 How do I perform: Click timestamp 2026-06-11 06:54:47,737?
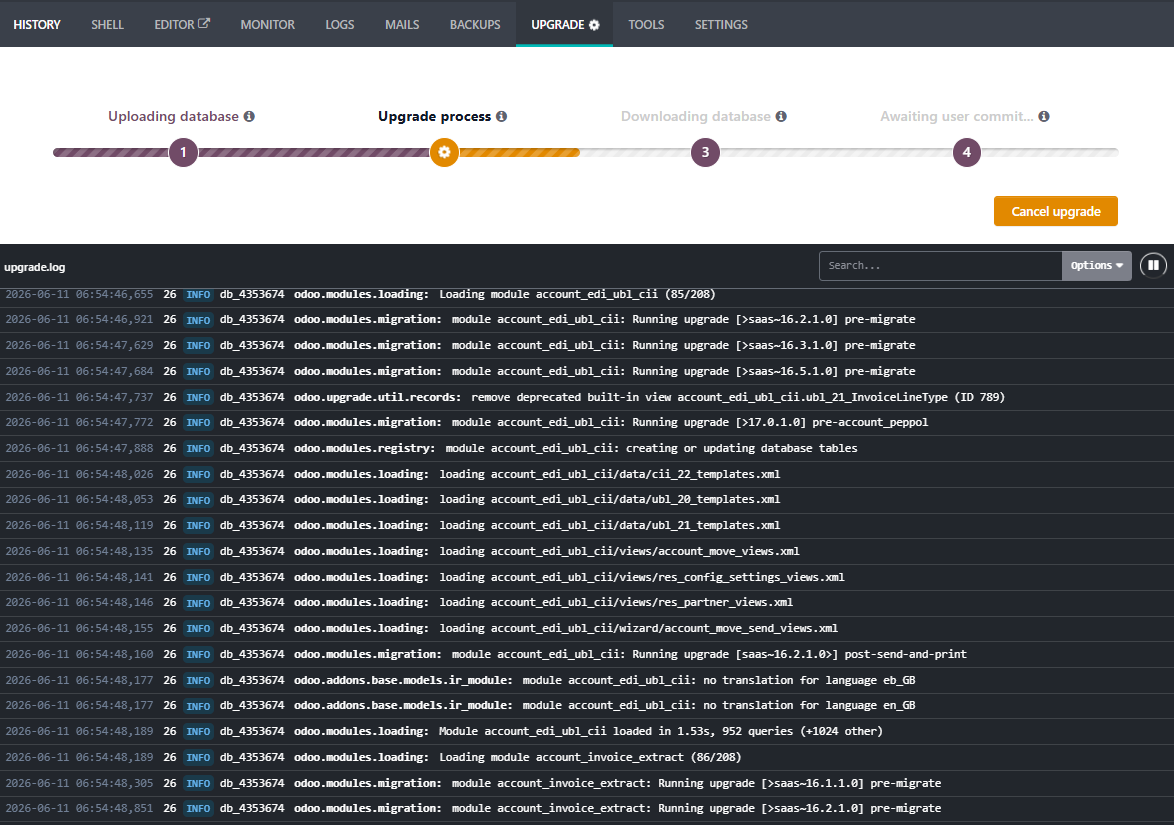[79, 398]
